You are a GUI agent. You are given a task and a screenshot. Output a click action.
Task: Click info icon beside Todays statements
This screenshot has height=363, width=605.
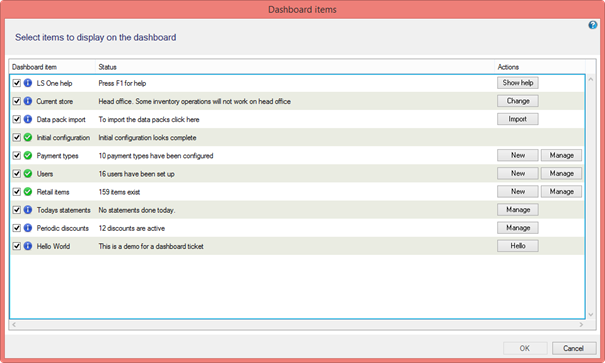[x=28, y=209]
